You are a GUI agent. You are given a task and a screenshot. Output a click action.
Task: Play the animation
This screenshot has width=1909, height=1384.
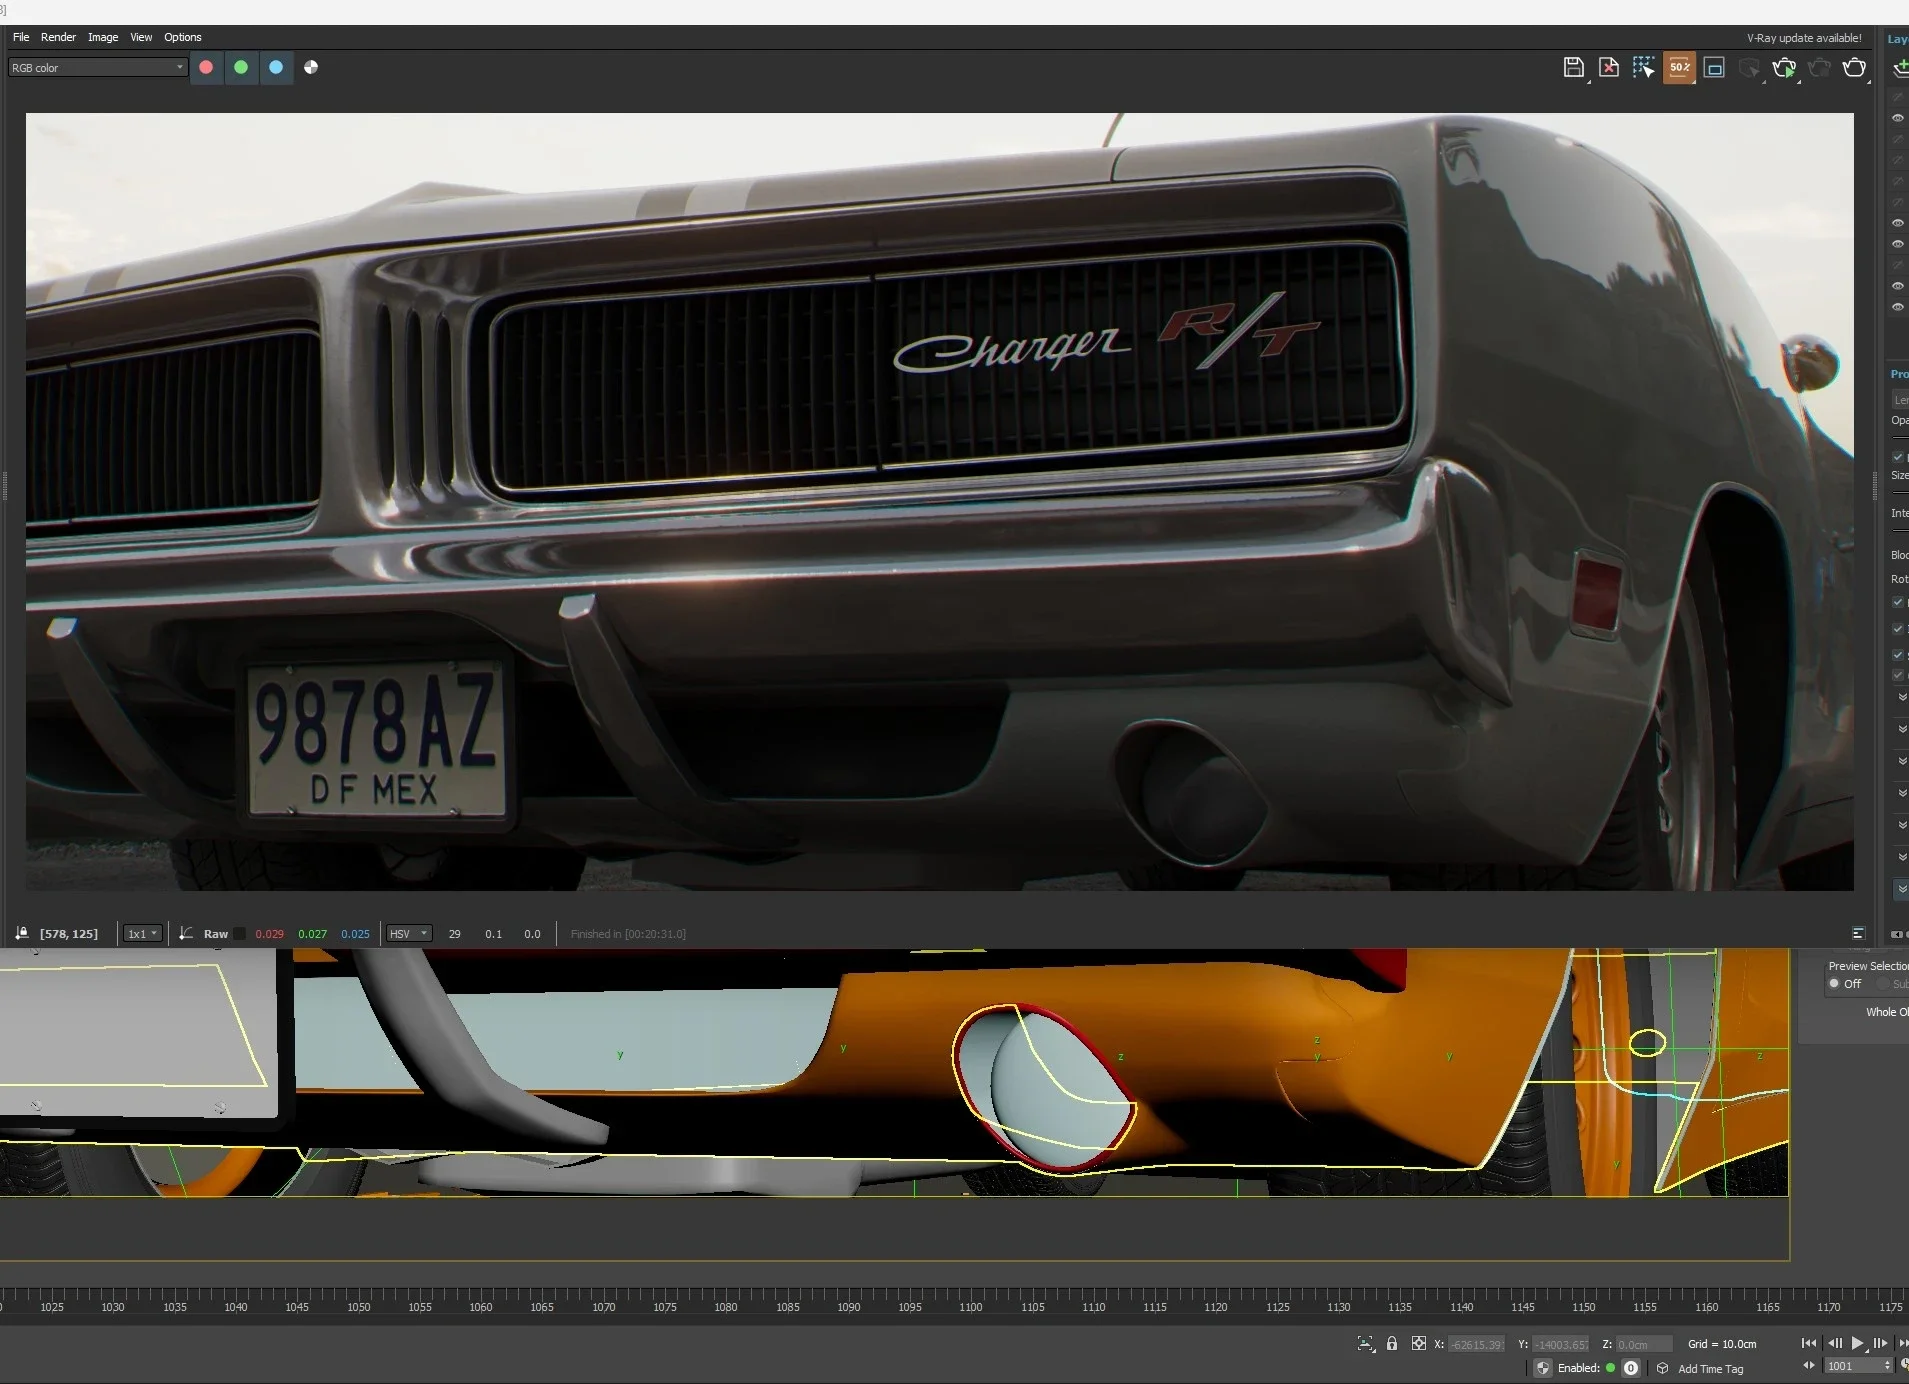(1858, 1343)
